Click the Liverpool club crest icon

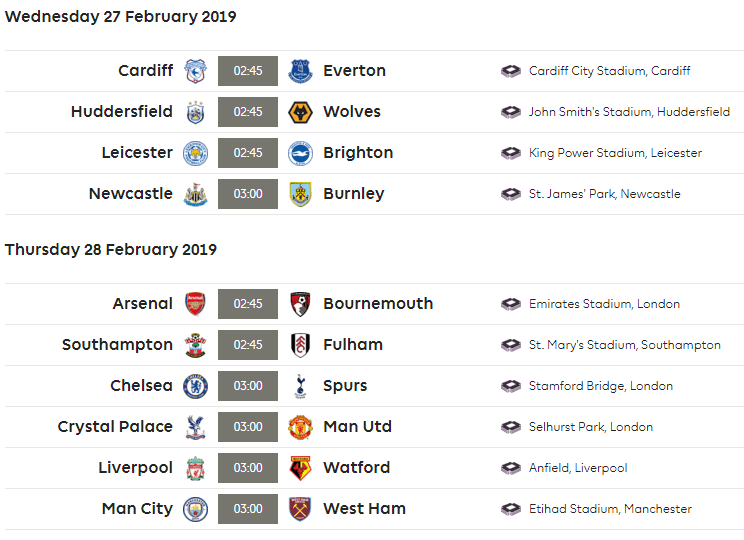(195, 468)
